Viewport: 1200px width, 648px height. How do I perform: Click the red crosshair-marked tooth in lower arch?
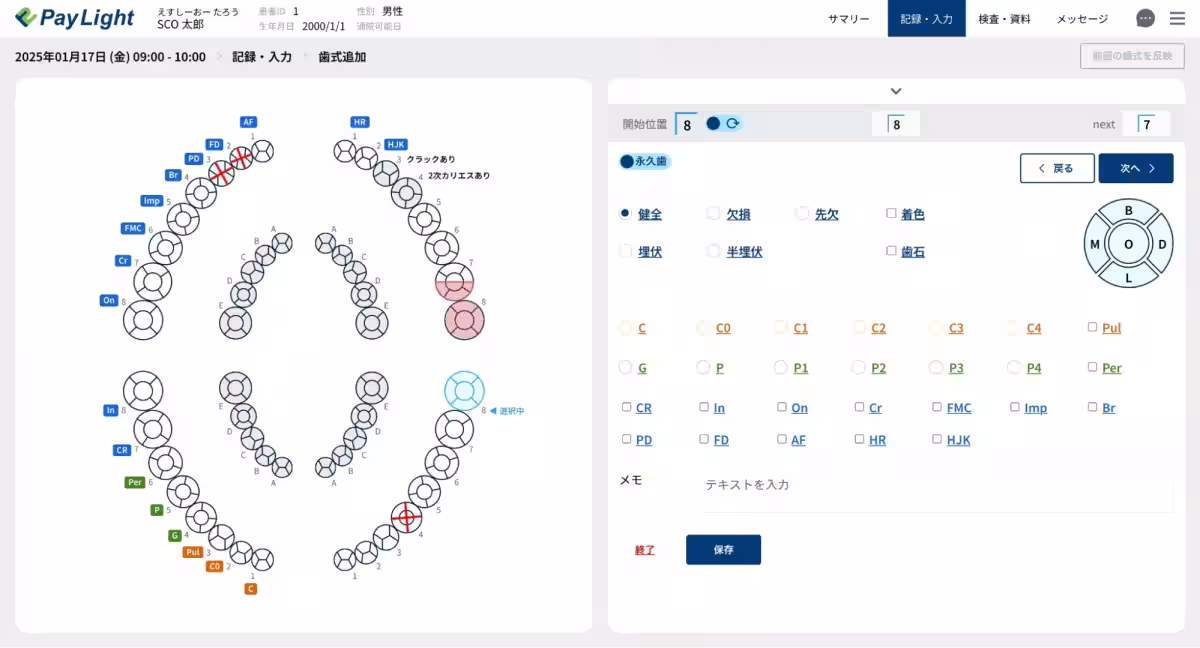click(408, 518)
